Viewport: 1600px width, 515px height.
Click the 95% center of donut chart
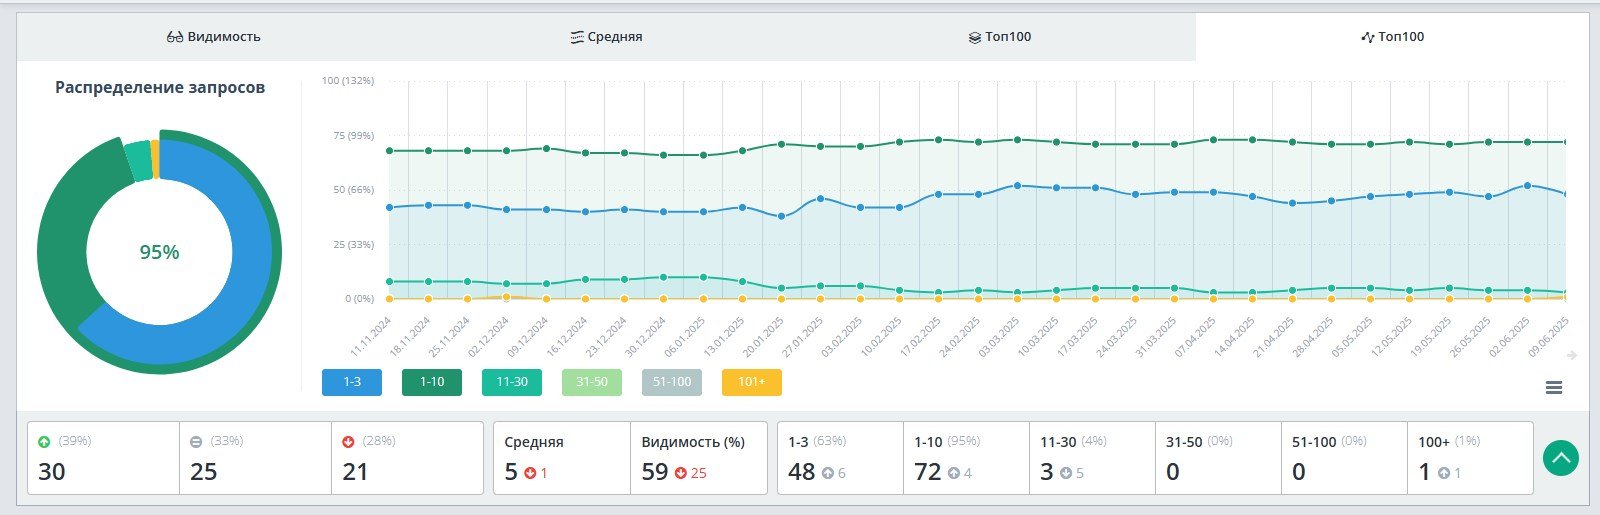pos(159,252)
